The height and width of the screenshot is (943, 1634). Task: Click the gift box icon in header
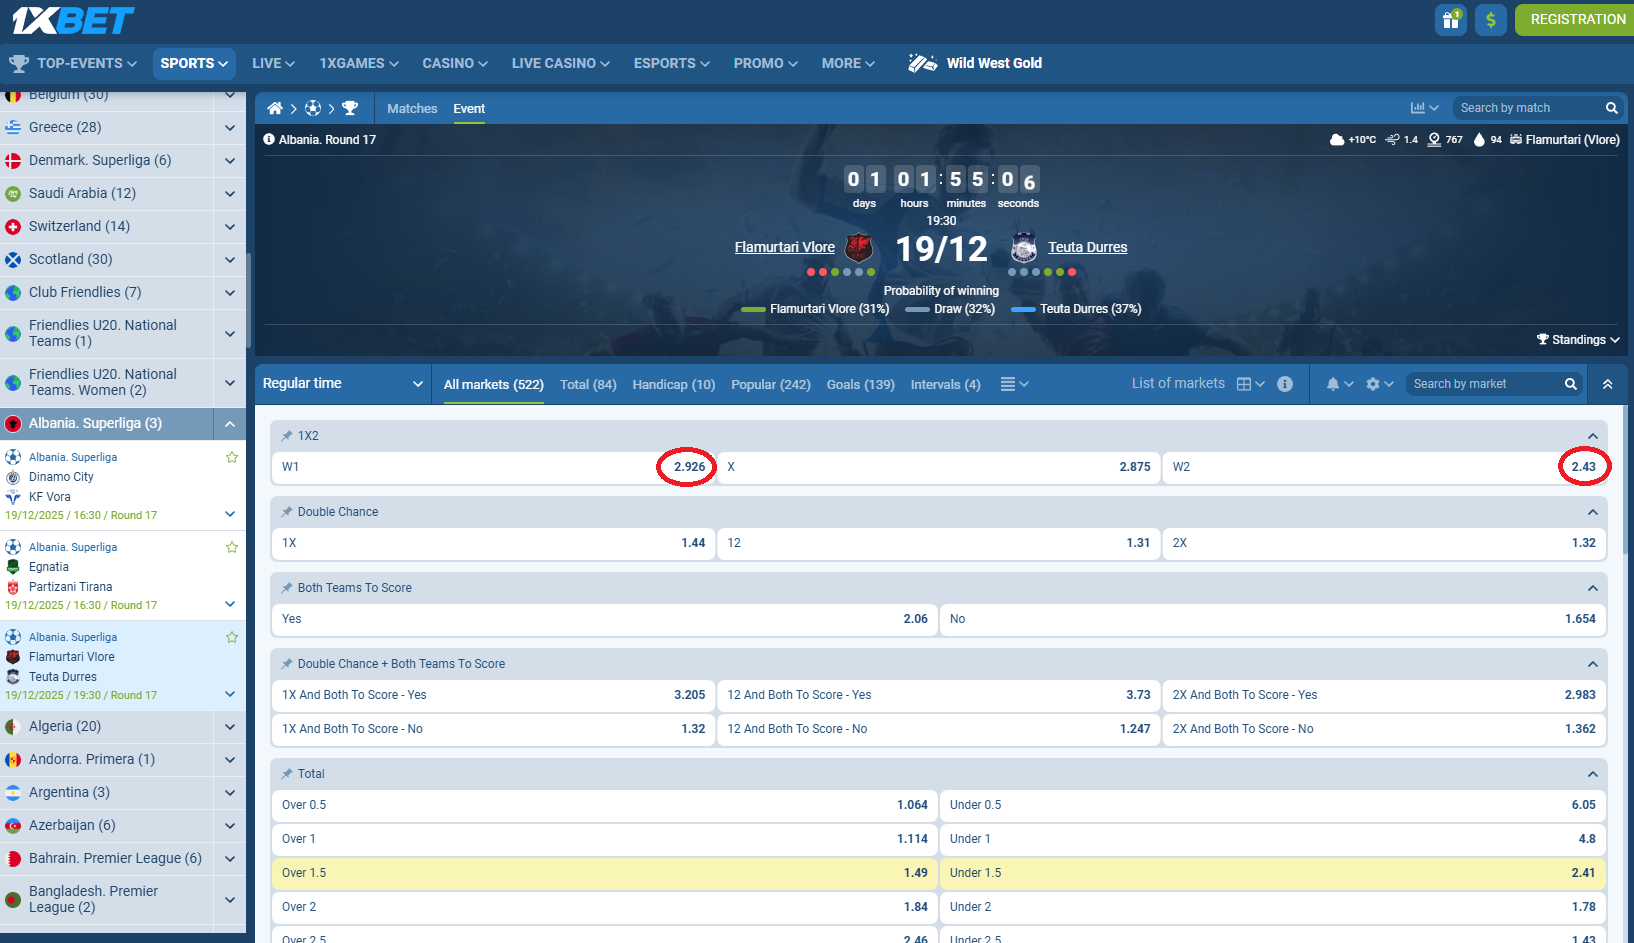point(1451,19)
